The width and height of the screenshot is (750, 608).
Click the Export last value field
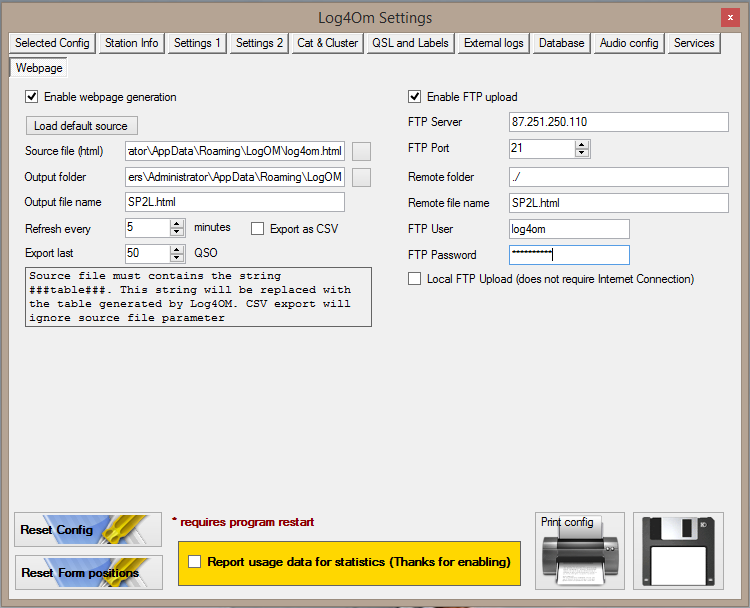[x=148, y=254]
